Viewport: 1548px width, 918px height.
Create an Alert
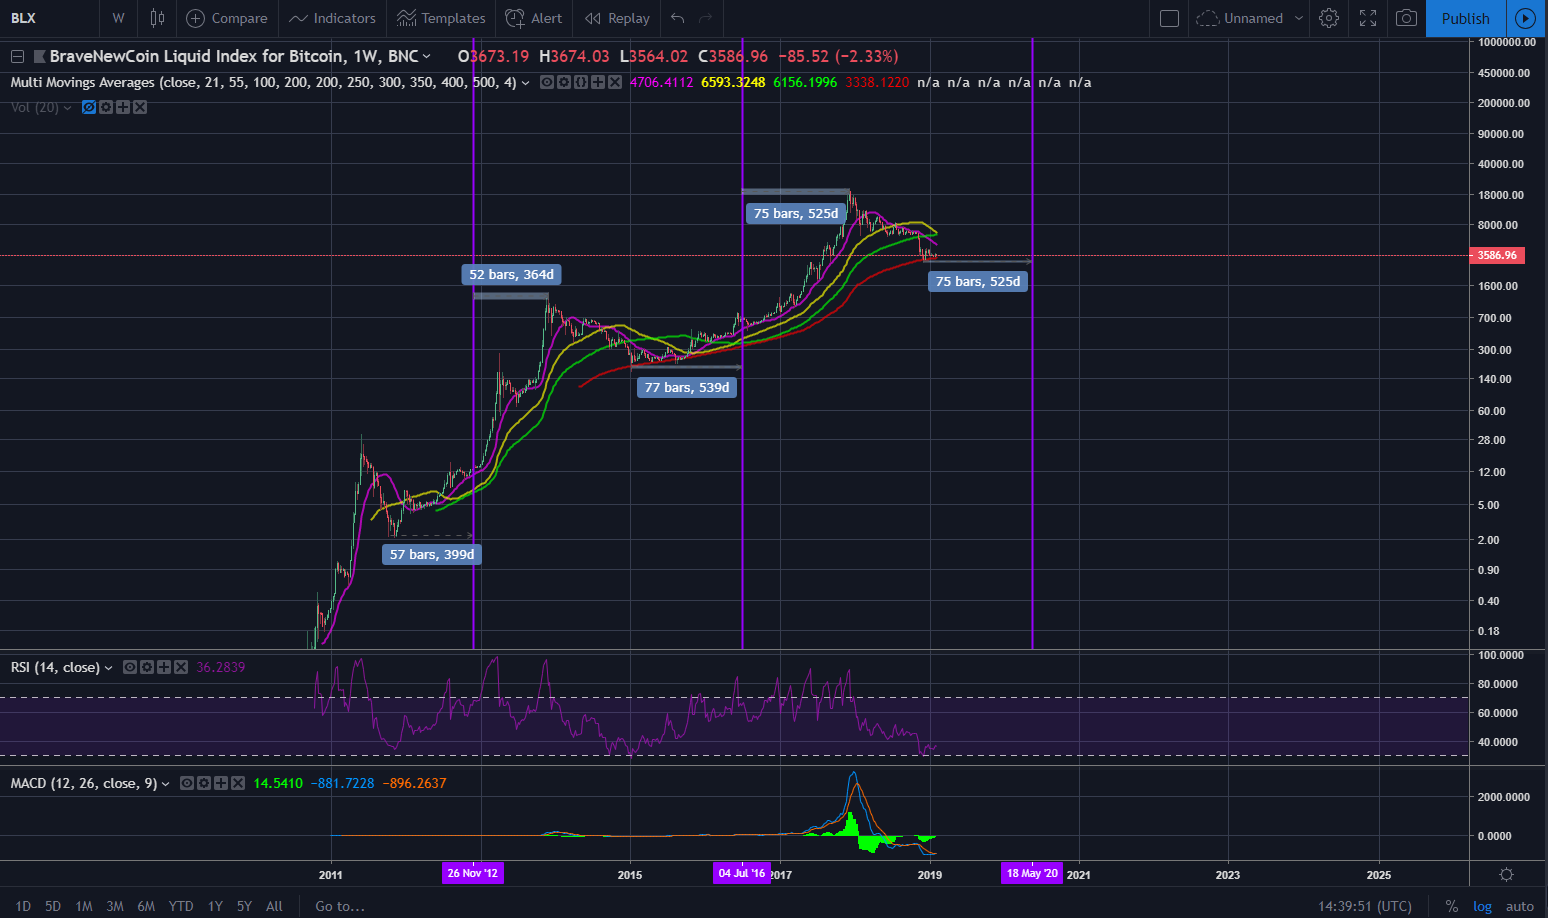534,18
